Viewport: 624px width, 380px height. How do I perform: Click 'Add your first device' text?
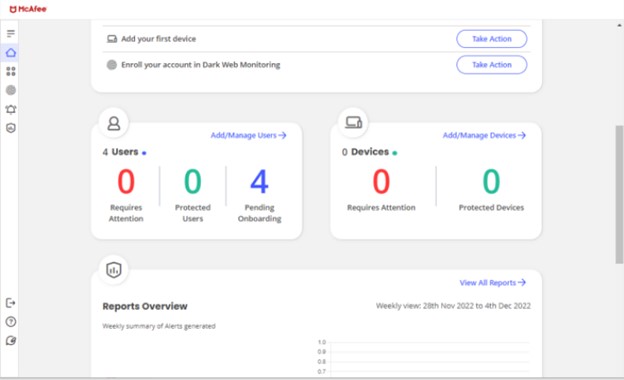click(158, 39)
